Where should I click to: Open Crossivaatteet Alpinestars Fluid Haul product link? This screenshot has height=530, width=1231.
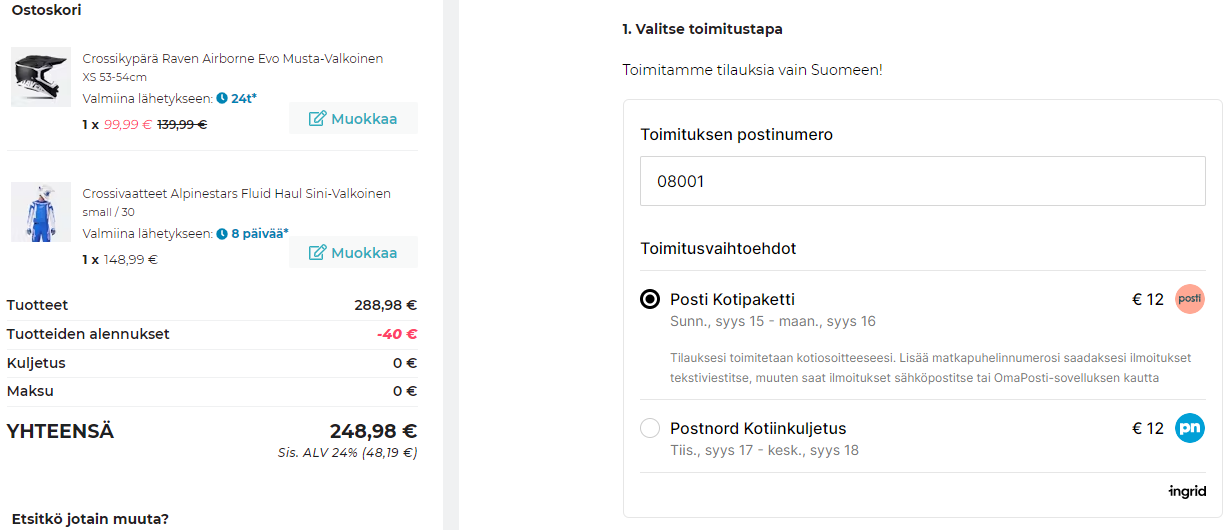236,193
